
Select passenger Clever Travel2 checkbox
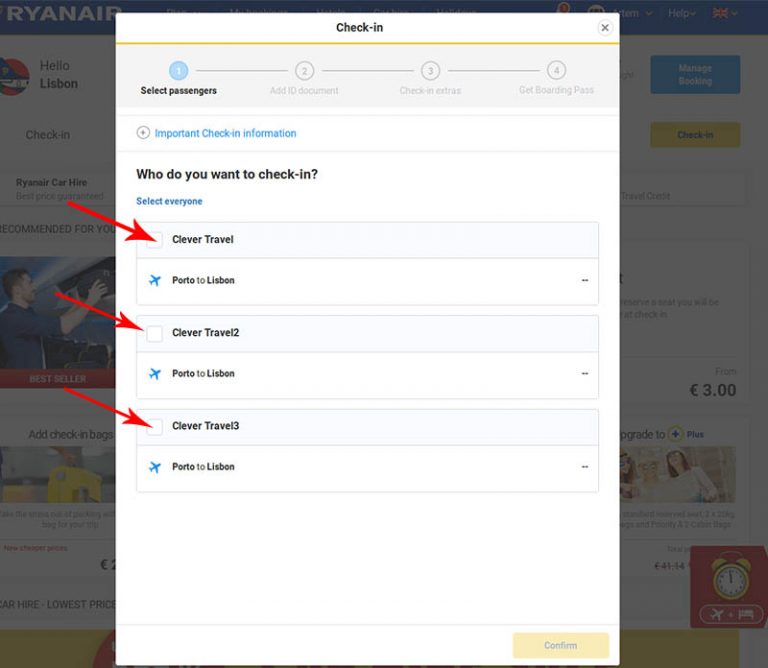[x=155, y=333]
